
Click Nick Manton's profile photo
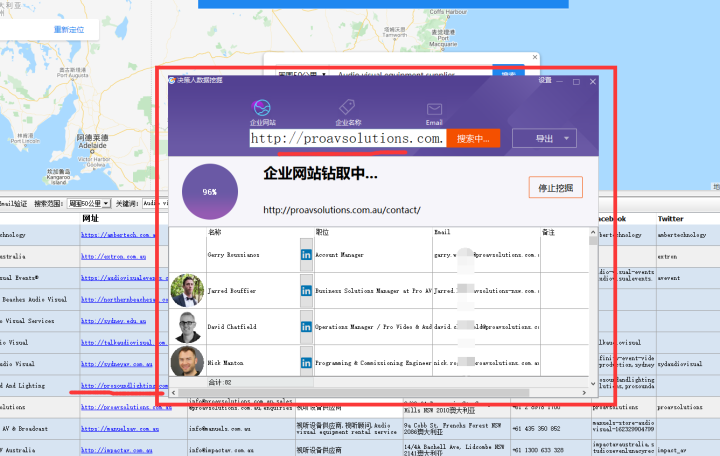[187, 361]
